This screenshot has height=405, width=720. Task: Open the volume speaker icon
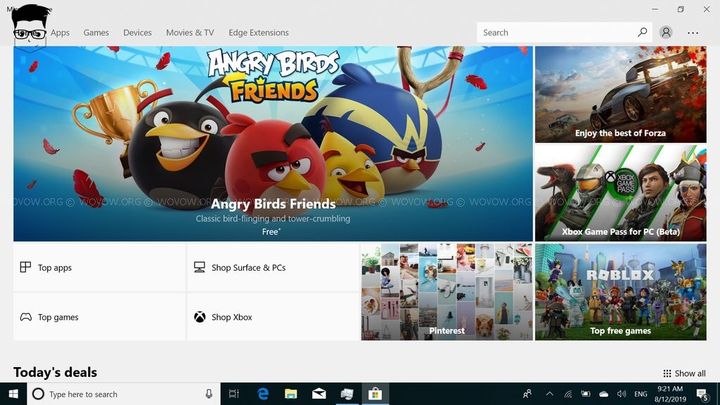(622, 394)
